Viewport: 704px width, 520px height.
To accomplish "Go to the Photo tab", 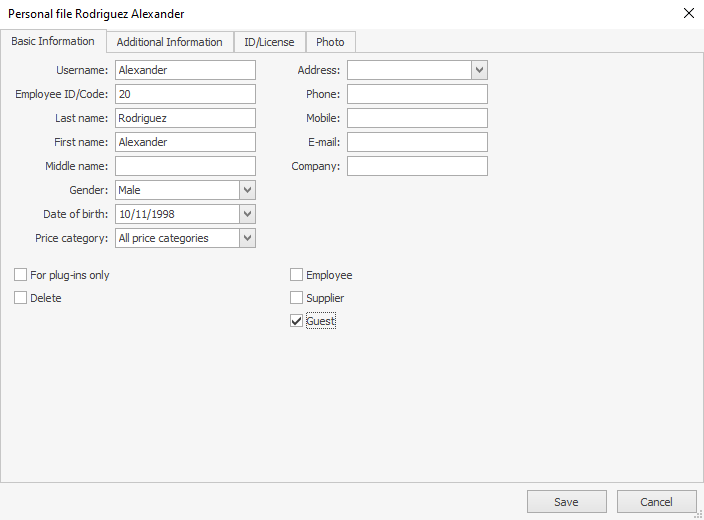I will 330,42.
